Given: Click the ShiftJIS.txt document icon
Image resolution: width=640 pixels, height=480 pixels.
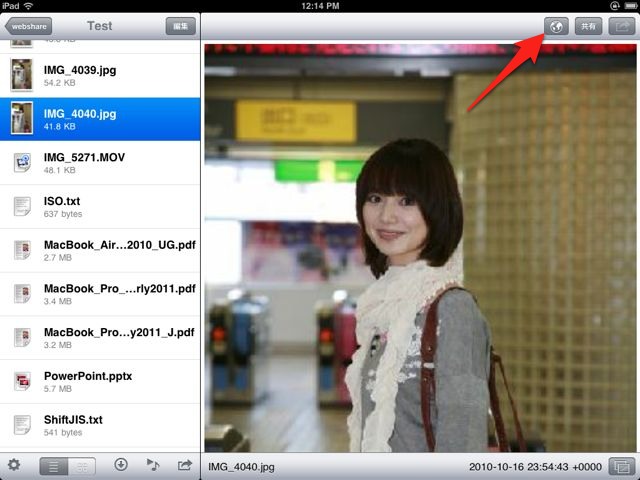Looking at the screenshot, I should click(22, 425).
